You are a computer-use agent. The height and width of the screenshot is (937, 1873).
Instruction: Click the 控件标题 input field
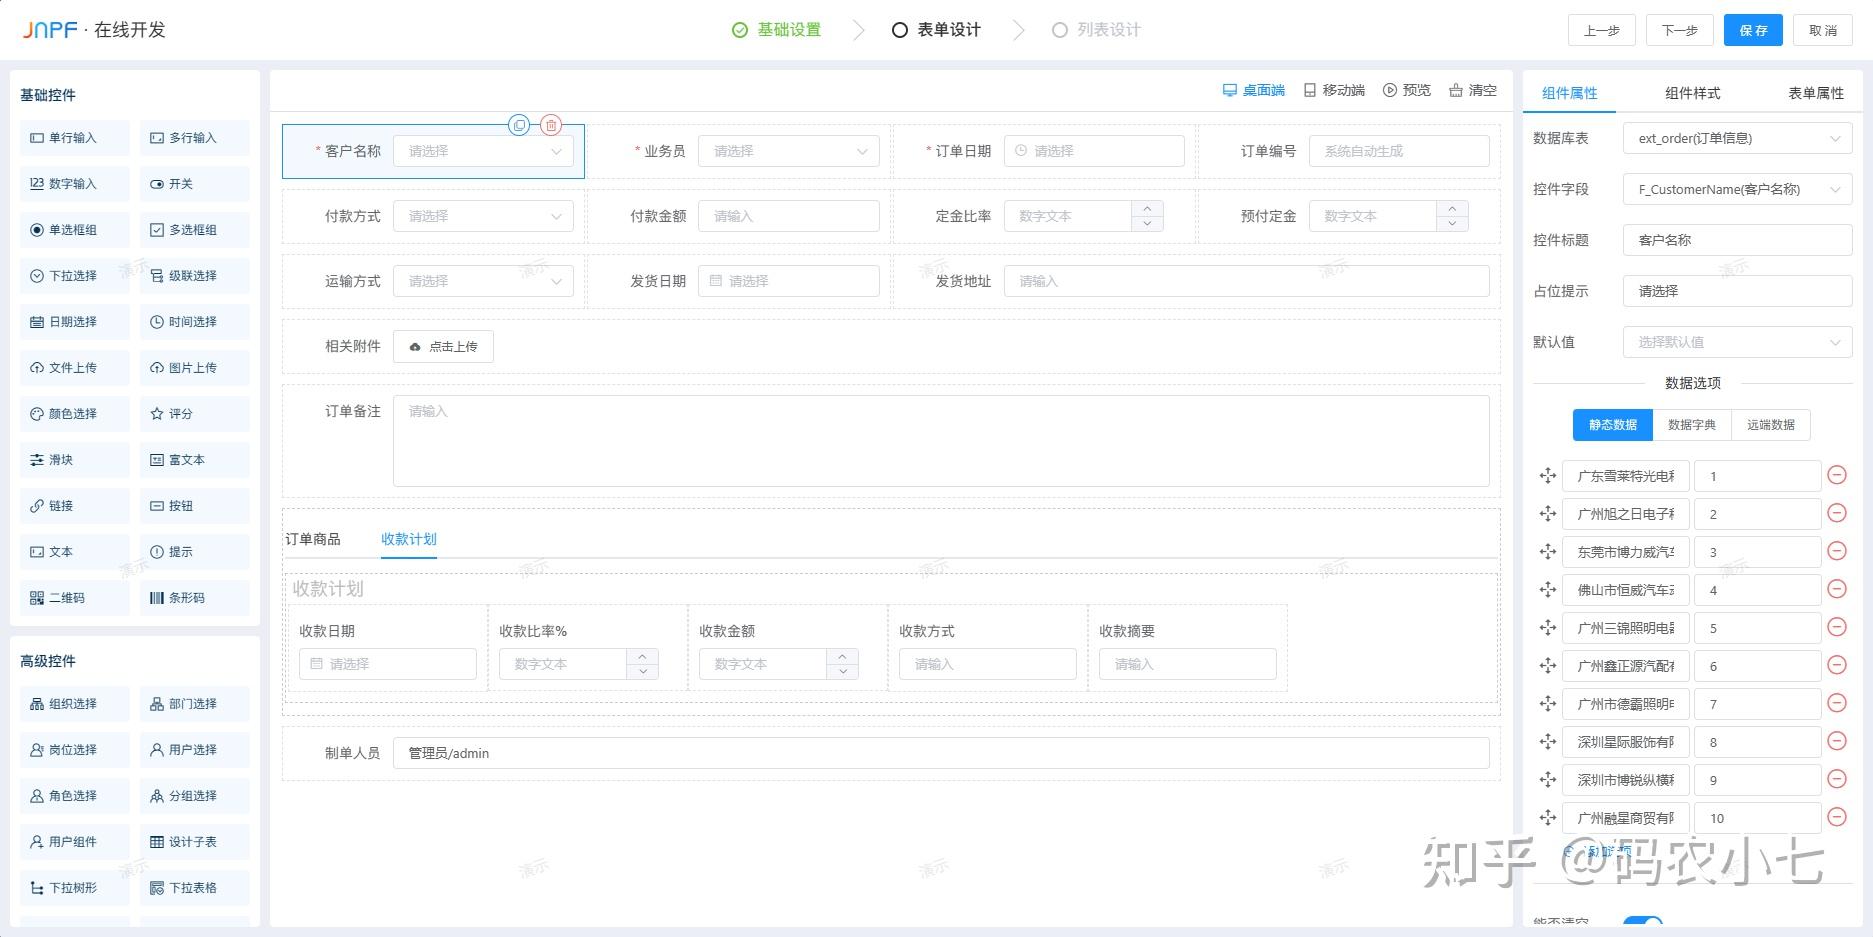[1738, 240]
